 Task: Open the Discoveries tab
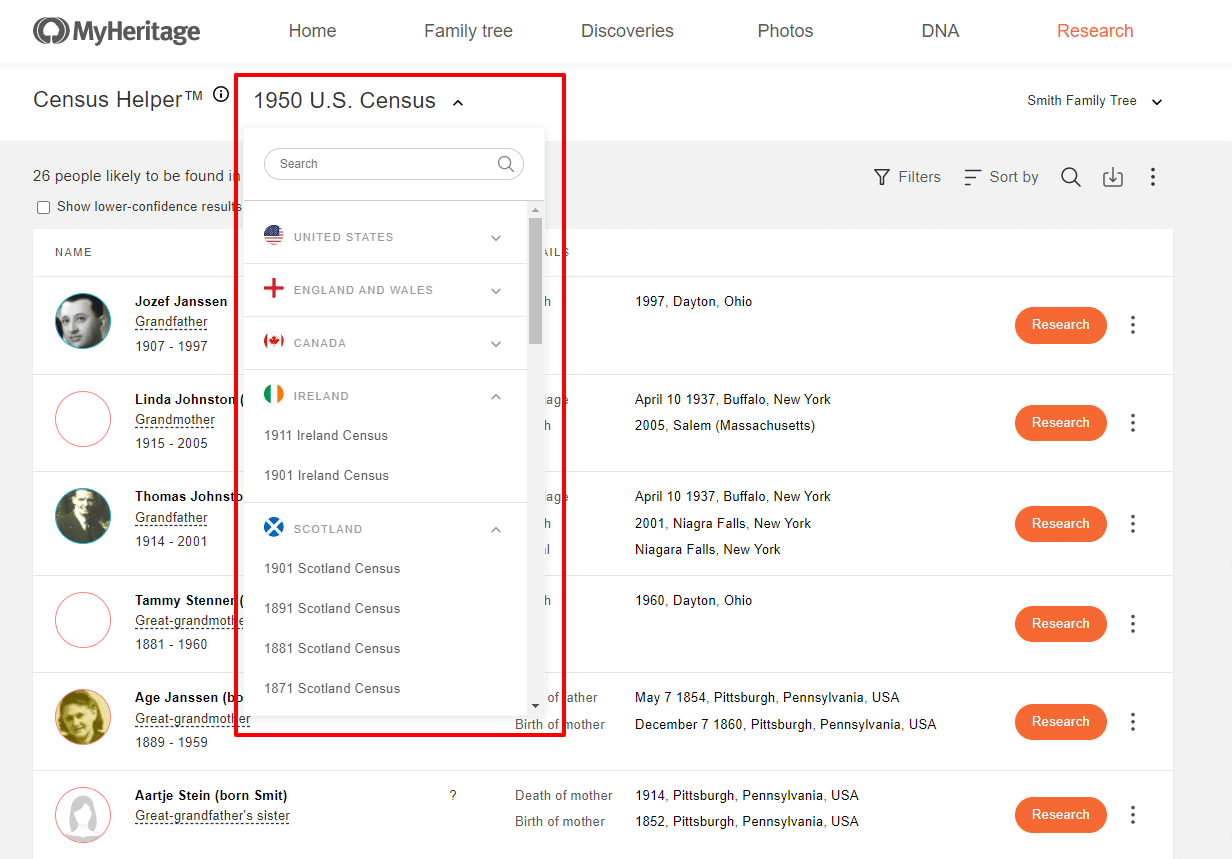click(x=627, y=31)
